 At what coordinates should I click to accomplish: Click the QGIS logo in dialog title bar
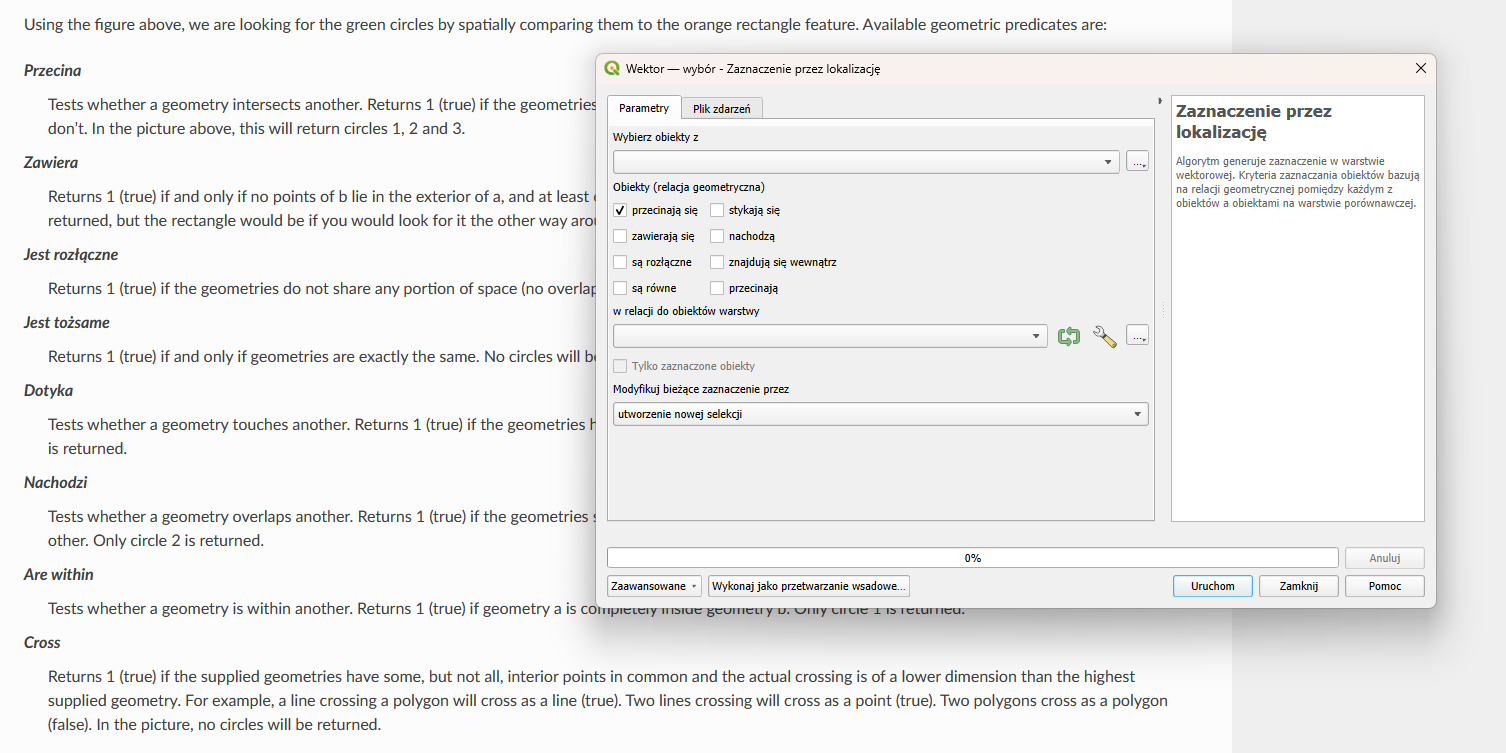click(x=612, y=69)
